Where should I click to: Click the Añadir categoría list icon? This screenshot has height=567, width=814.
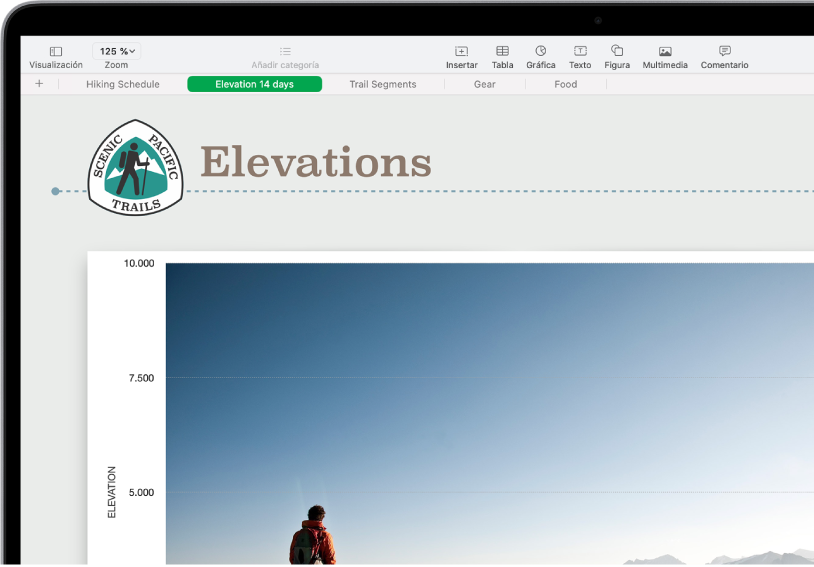(285, 51)
